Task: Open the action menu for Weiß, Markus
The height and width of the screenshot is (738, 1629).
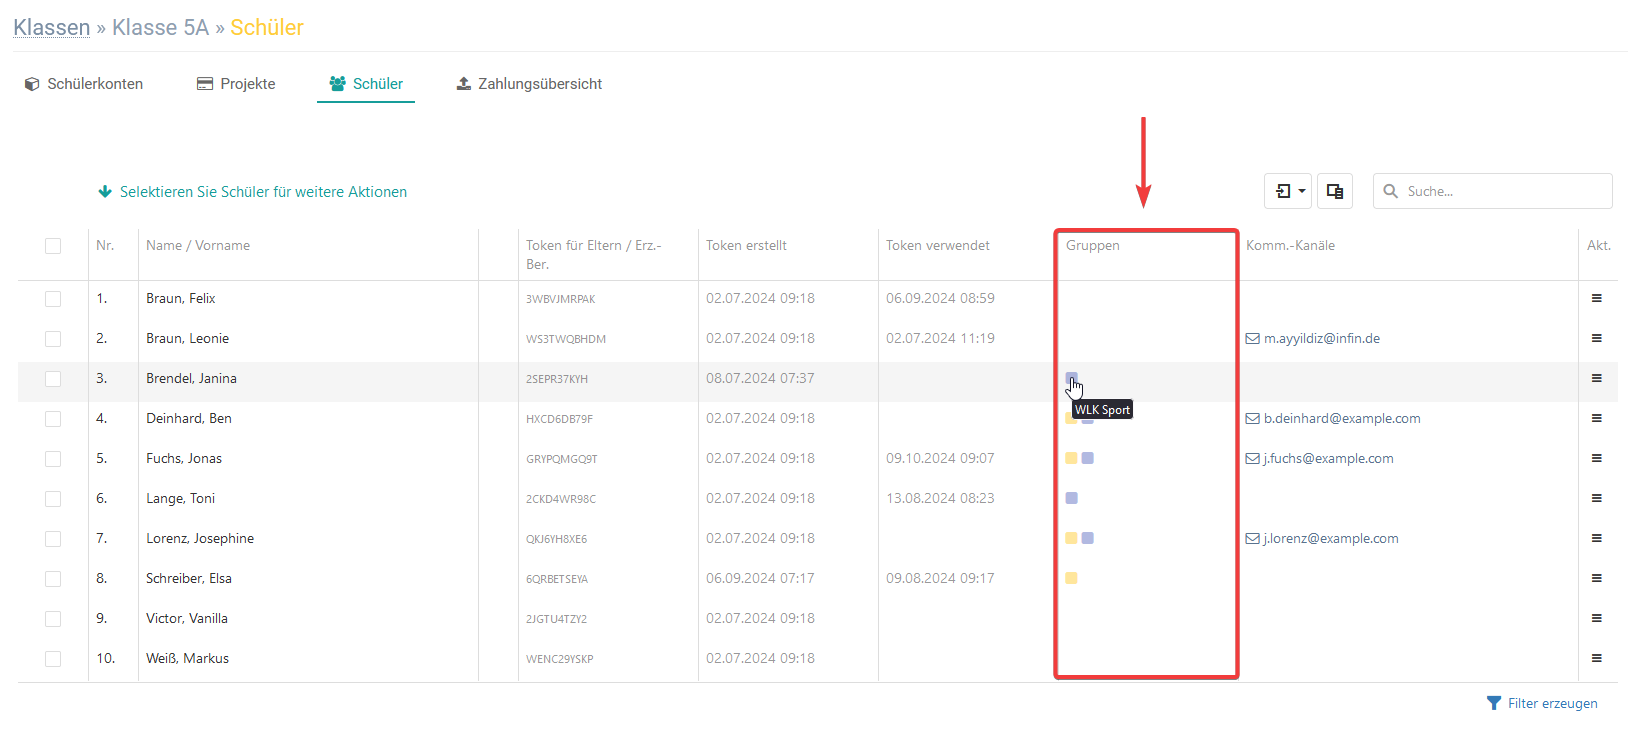Action: click(1597, 658)
